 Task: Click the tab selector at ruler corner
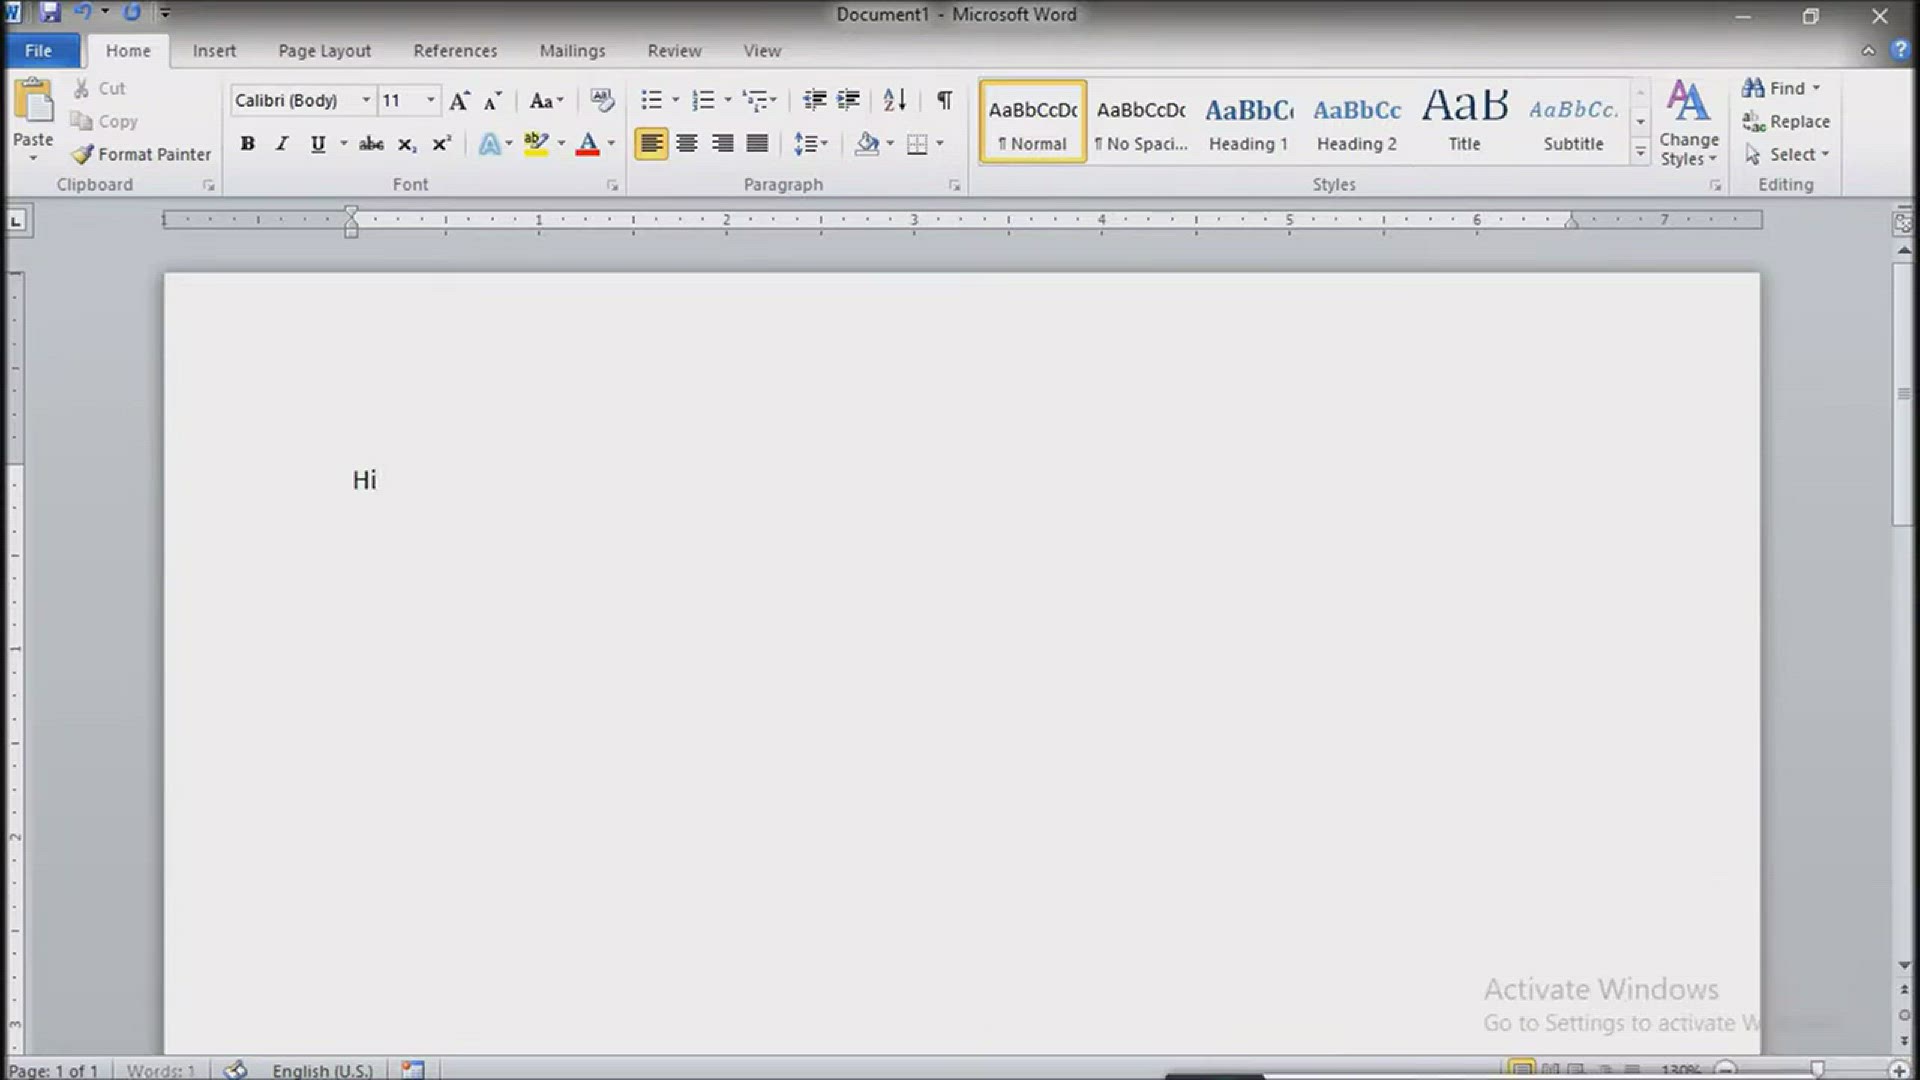click(17, 220)
